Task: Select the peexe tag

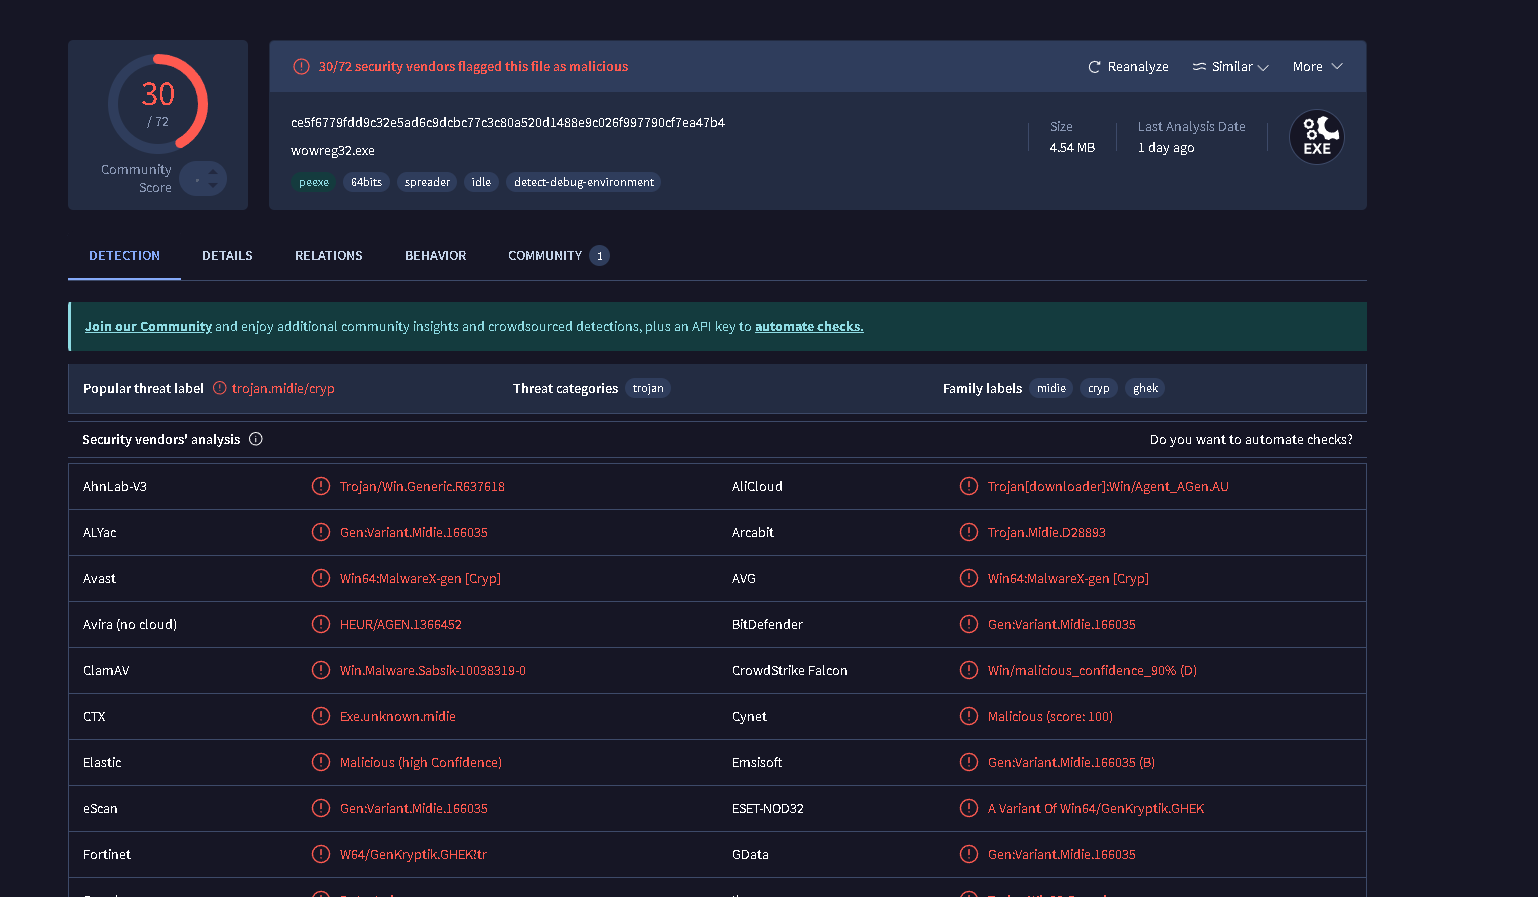Action: 314,182
